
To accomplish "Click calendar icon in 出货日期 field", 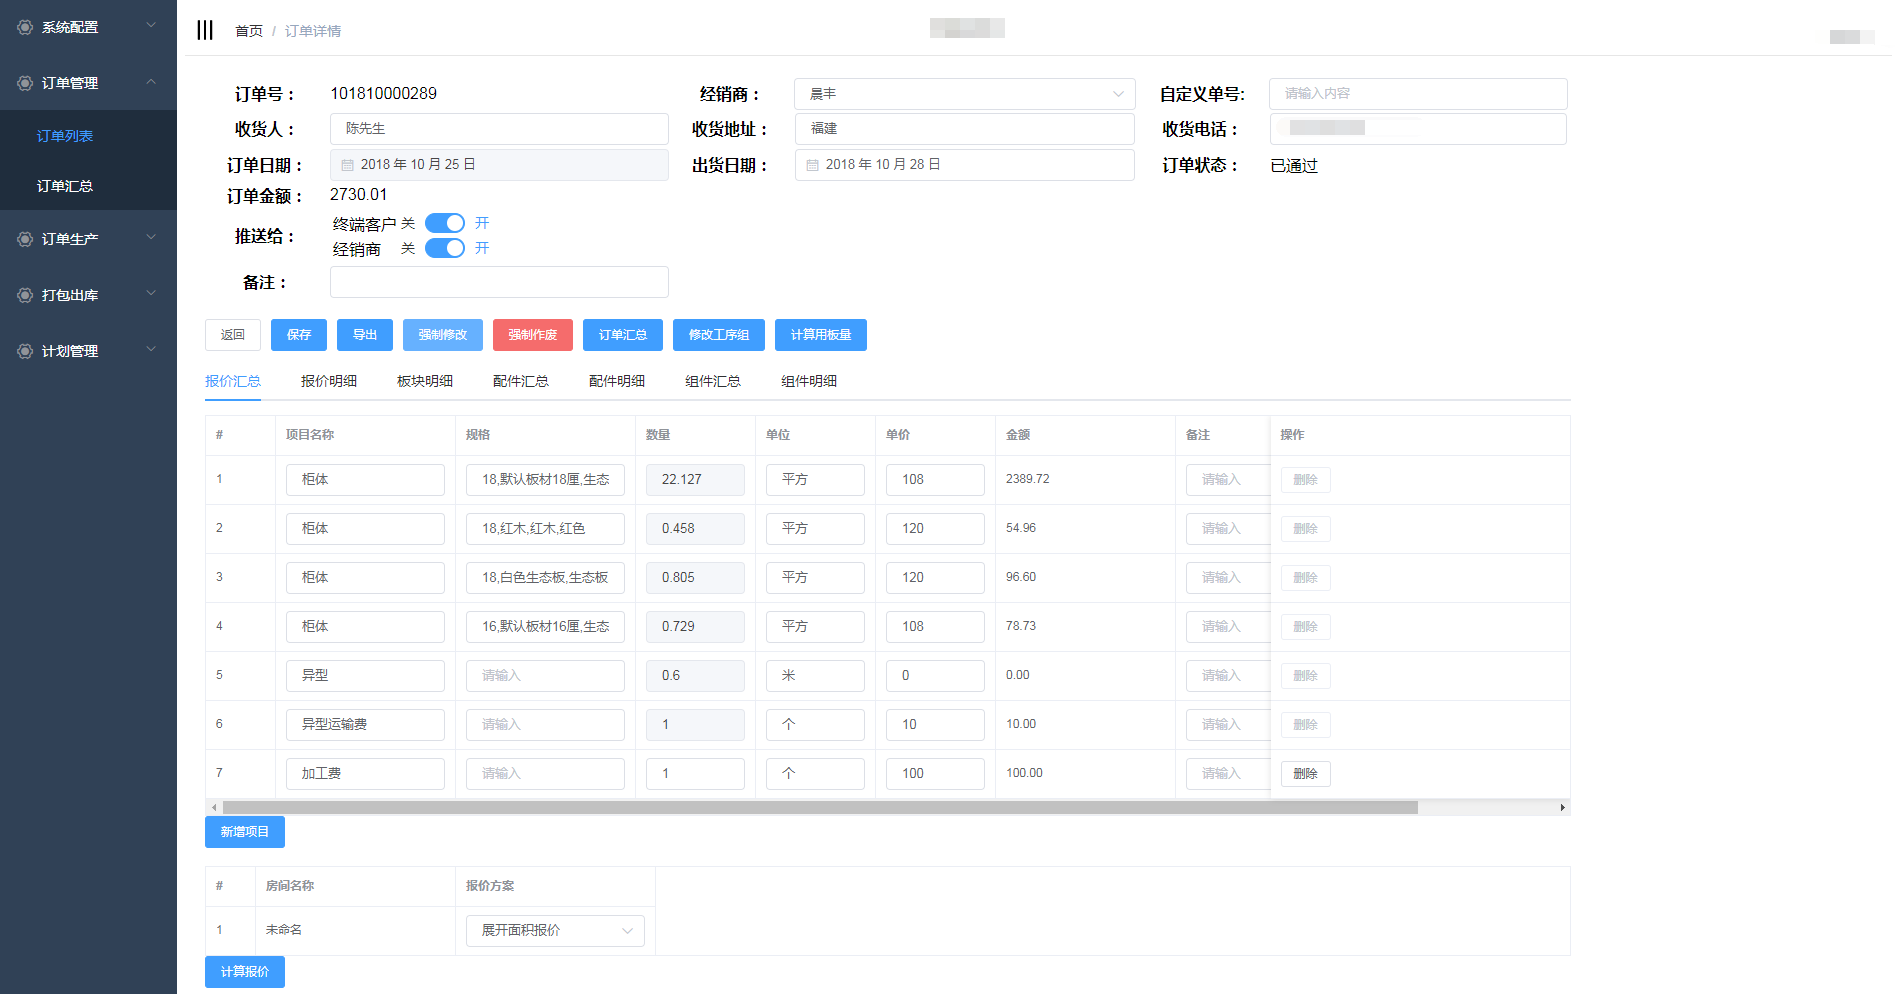I will pyautogui.click(x=813, y=165).
